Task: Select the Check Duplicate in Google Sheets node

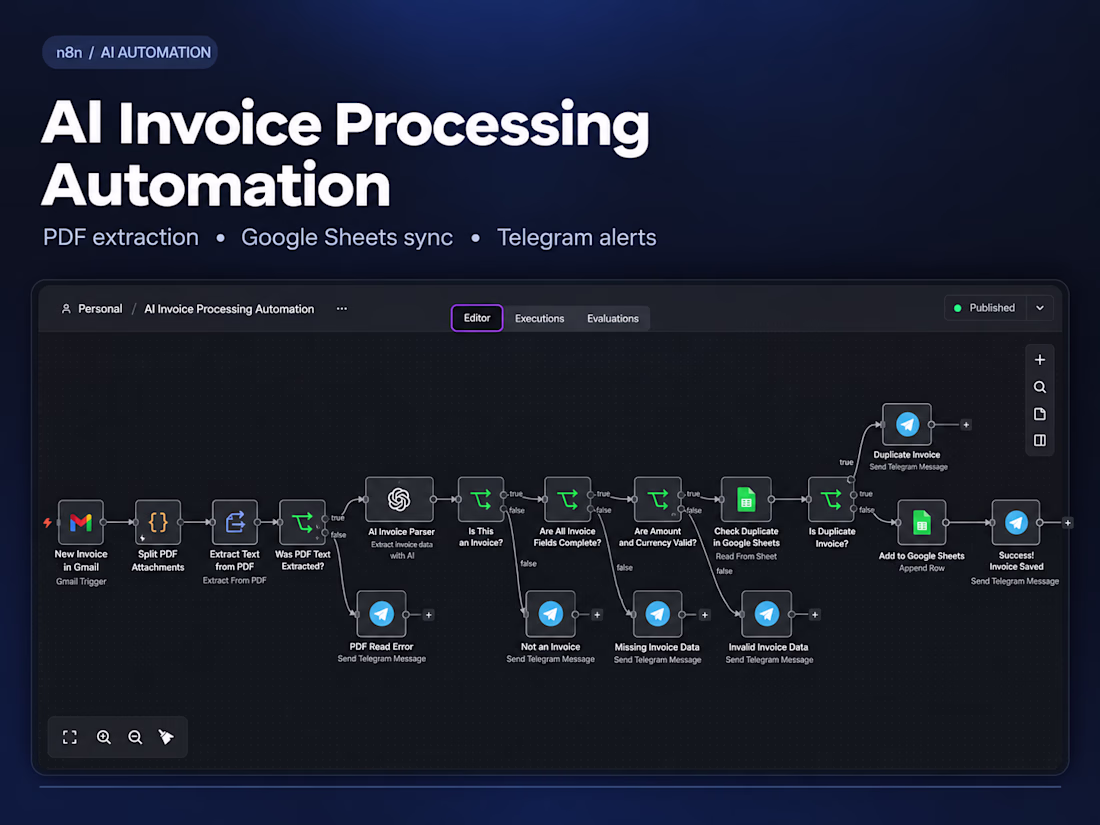Action: 746,499
